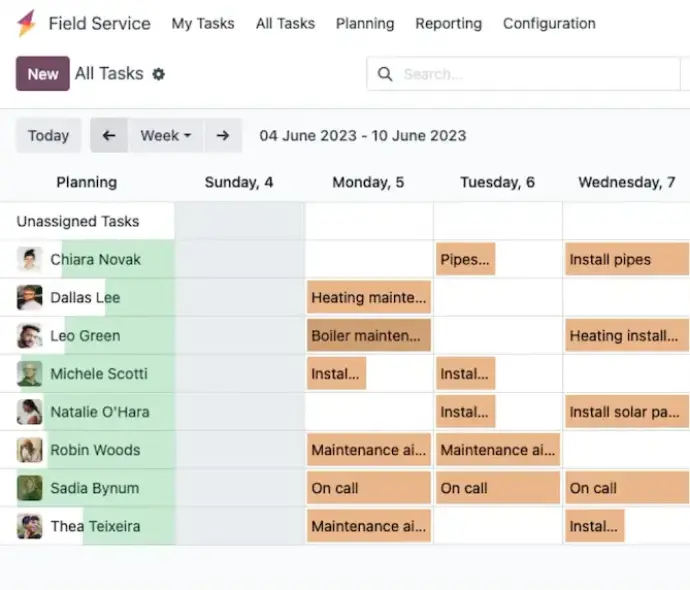Advance to next week with right arrow

tap(223, 136)
